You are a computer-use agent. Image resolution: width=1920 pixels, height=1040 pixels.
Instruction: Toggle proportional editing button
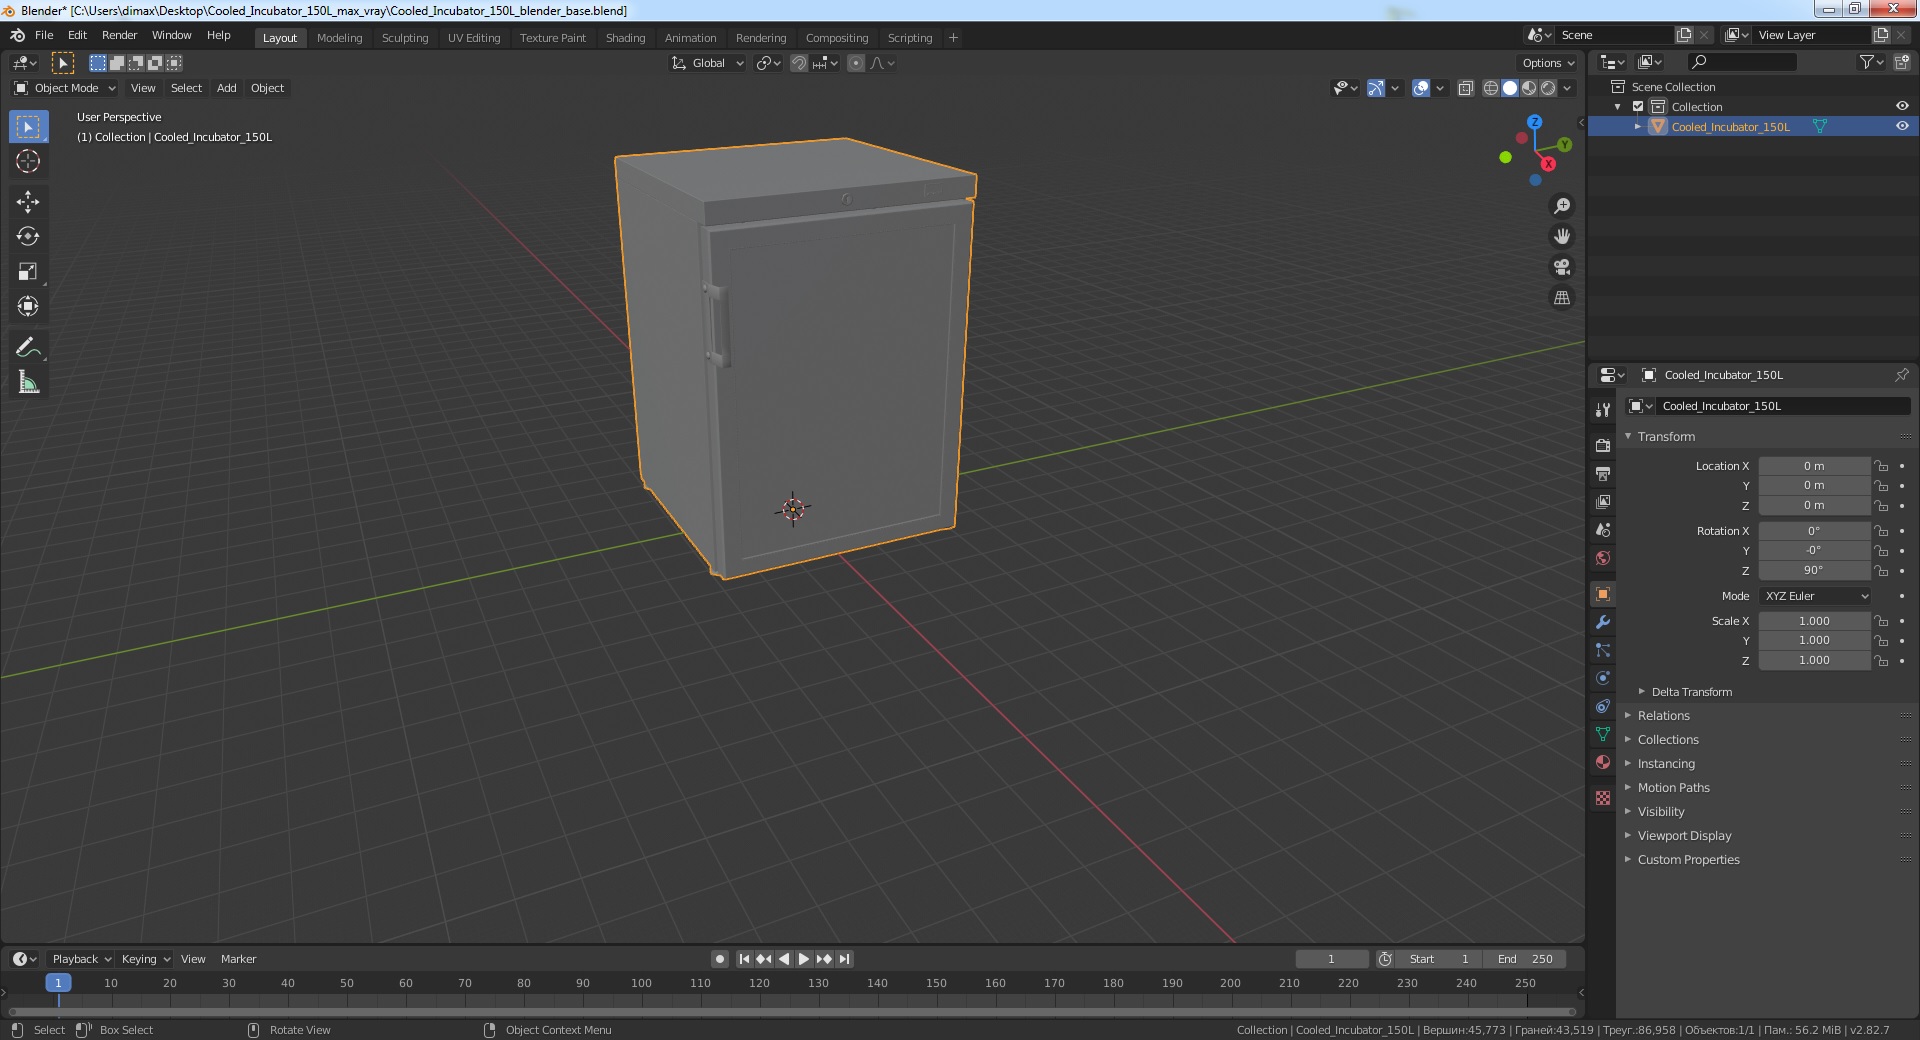tap(856, 63)
